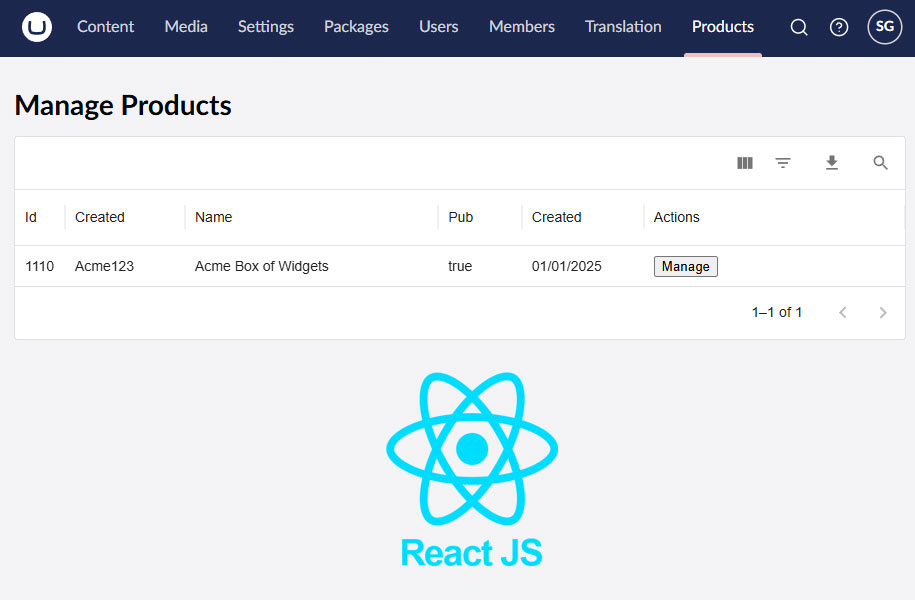Click Manage button for Acme Box of Widgets

tap(686, 267)
